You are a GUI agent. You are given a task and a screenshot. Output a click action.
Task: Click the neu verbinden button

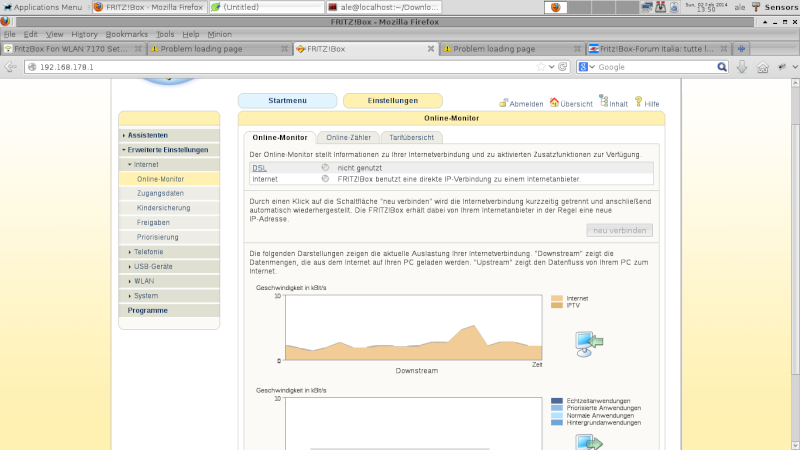coord(619,230)
